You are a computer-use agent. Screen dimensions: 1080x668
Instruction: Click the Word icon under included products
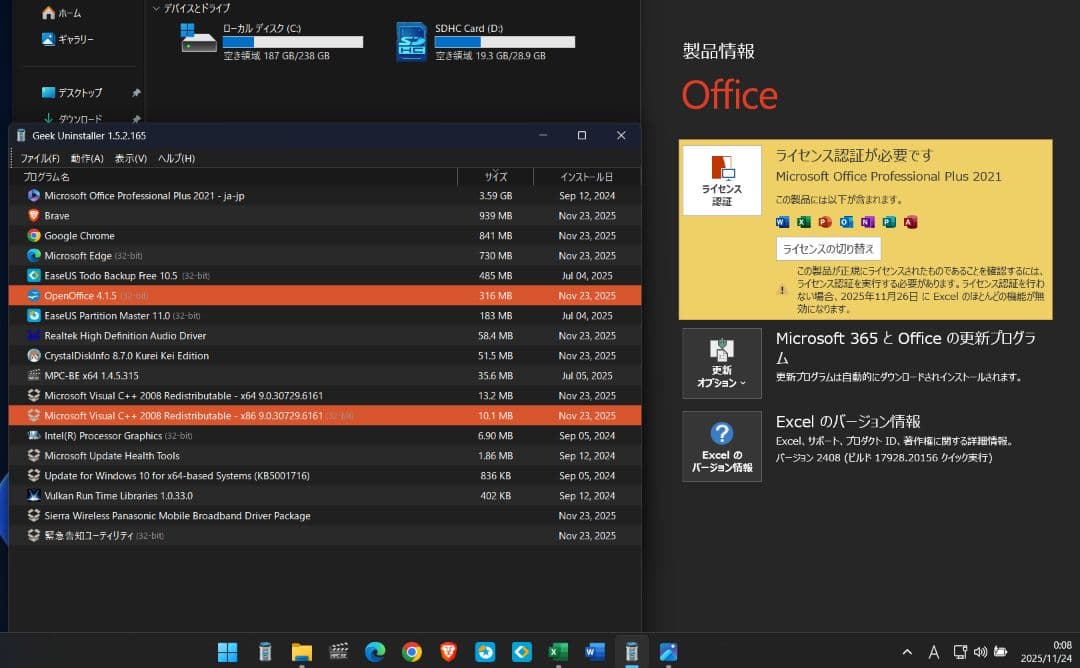point(780,221)
